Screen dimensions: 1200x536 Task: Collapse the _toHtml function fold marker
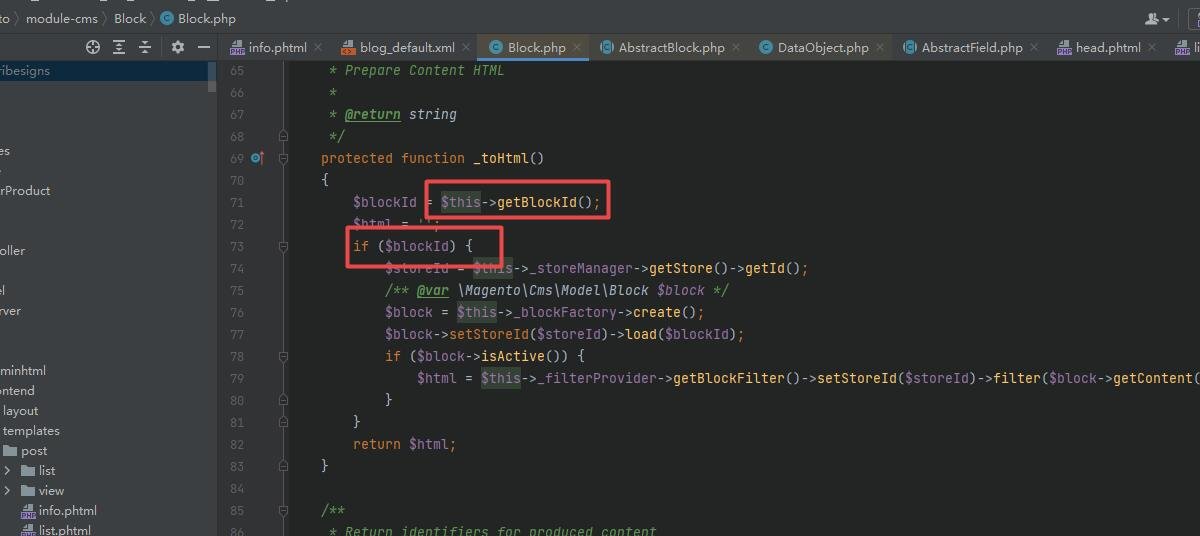point(284,158)
